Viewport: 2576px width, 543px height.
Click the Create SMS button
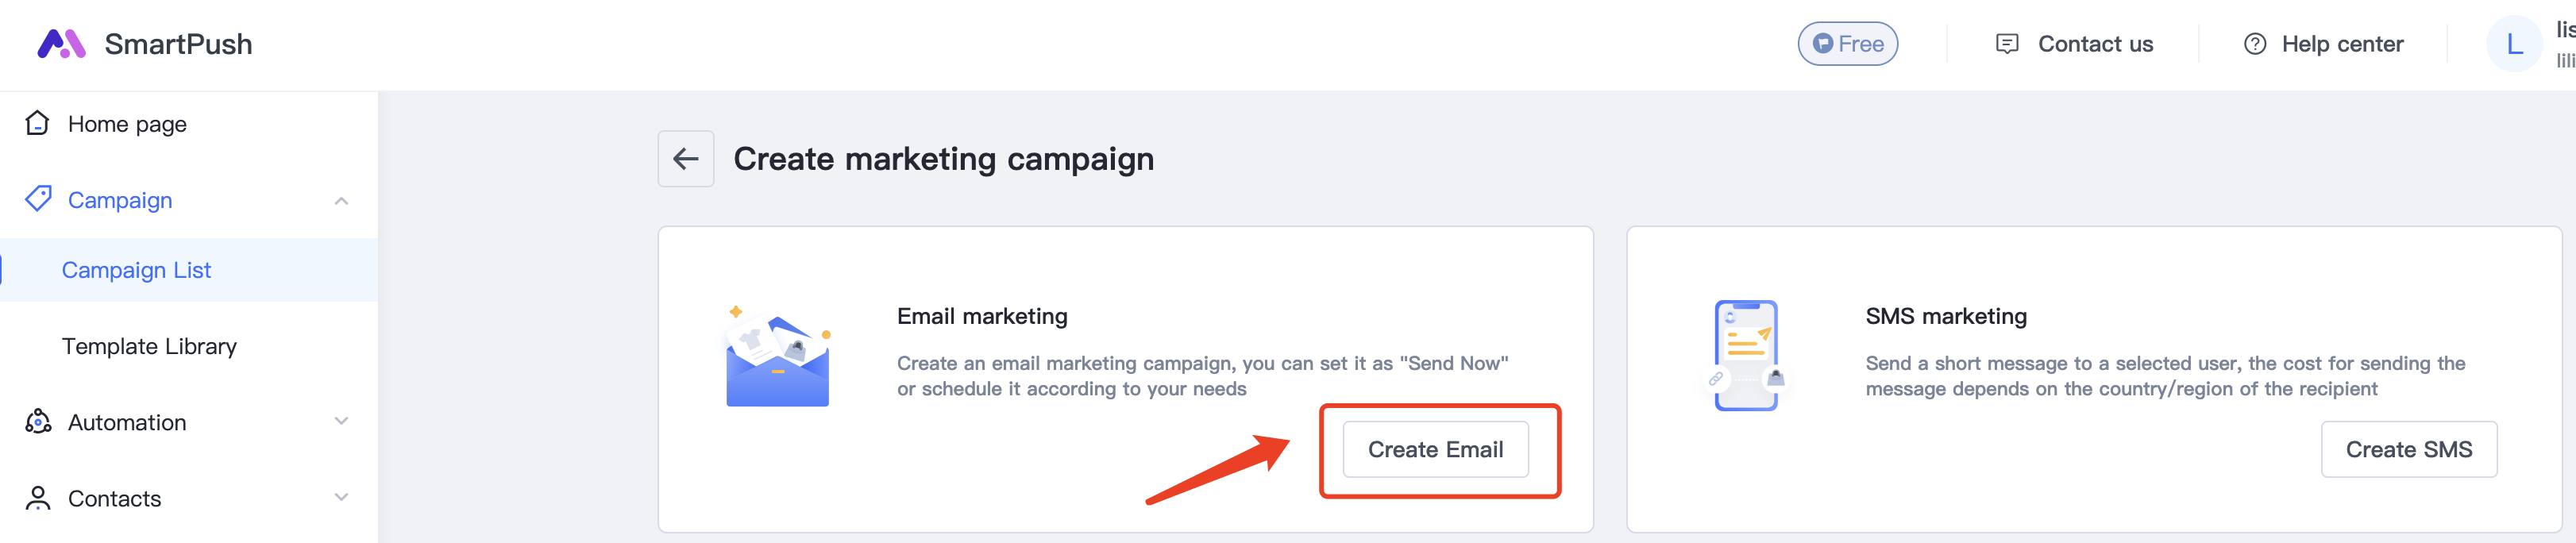click(x=2408, y=450)
